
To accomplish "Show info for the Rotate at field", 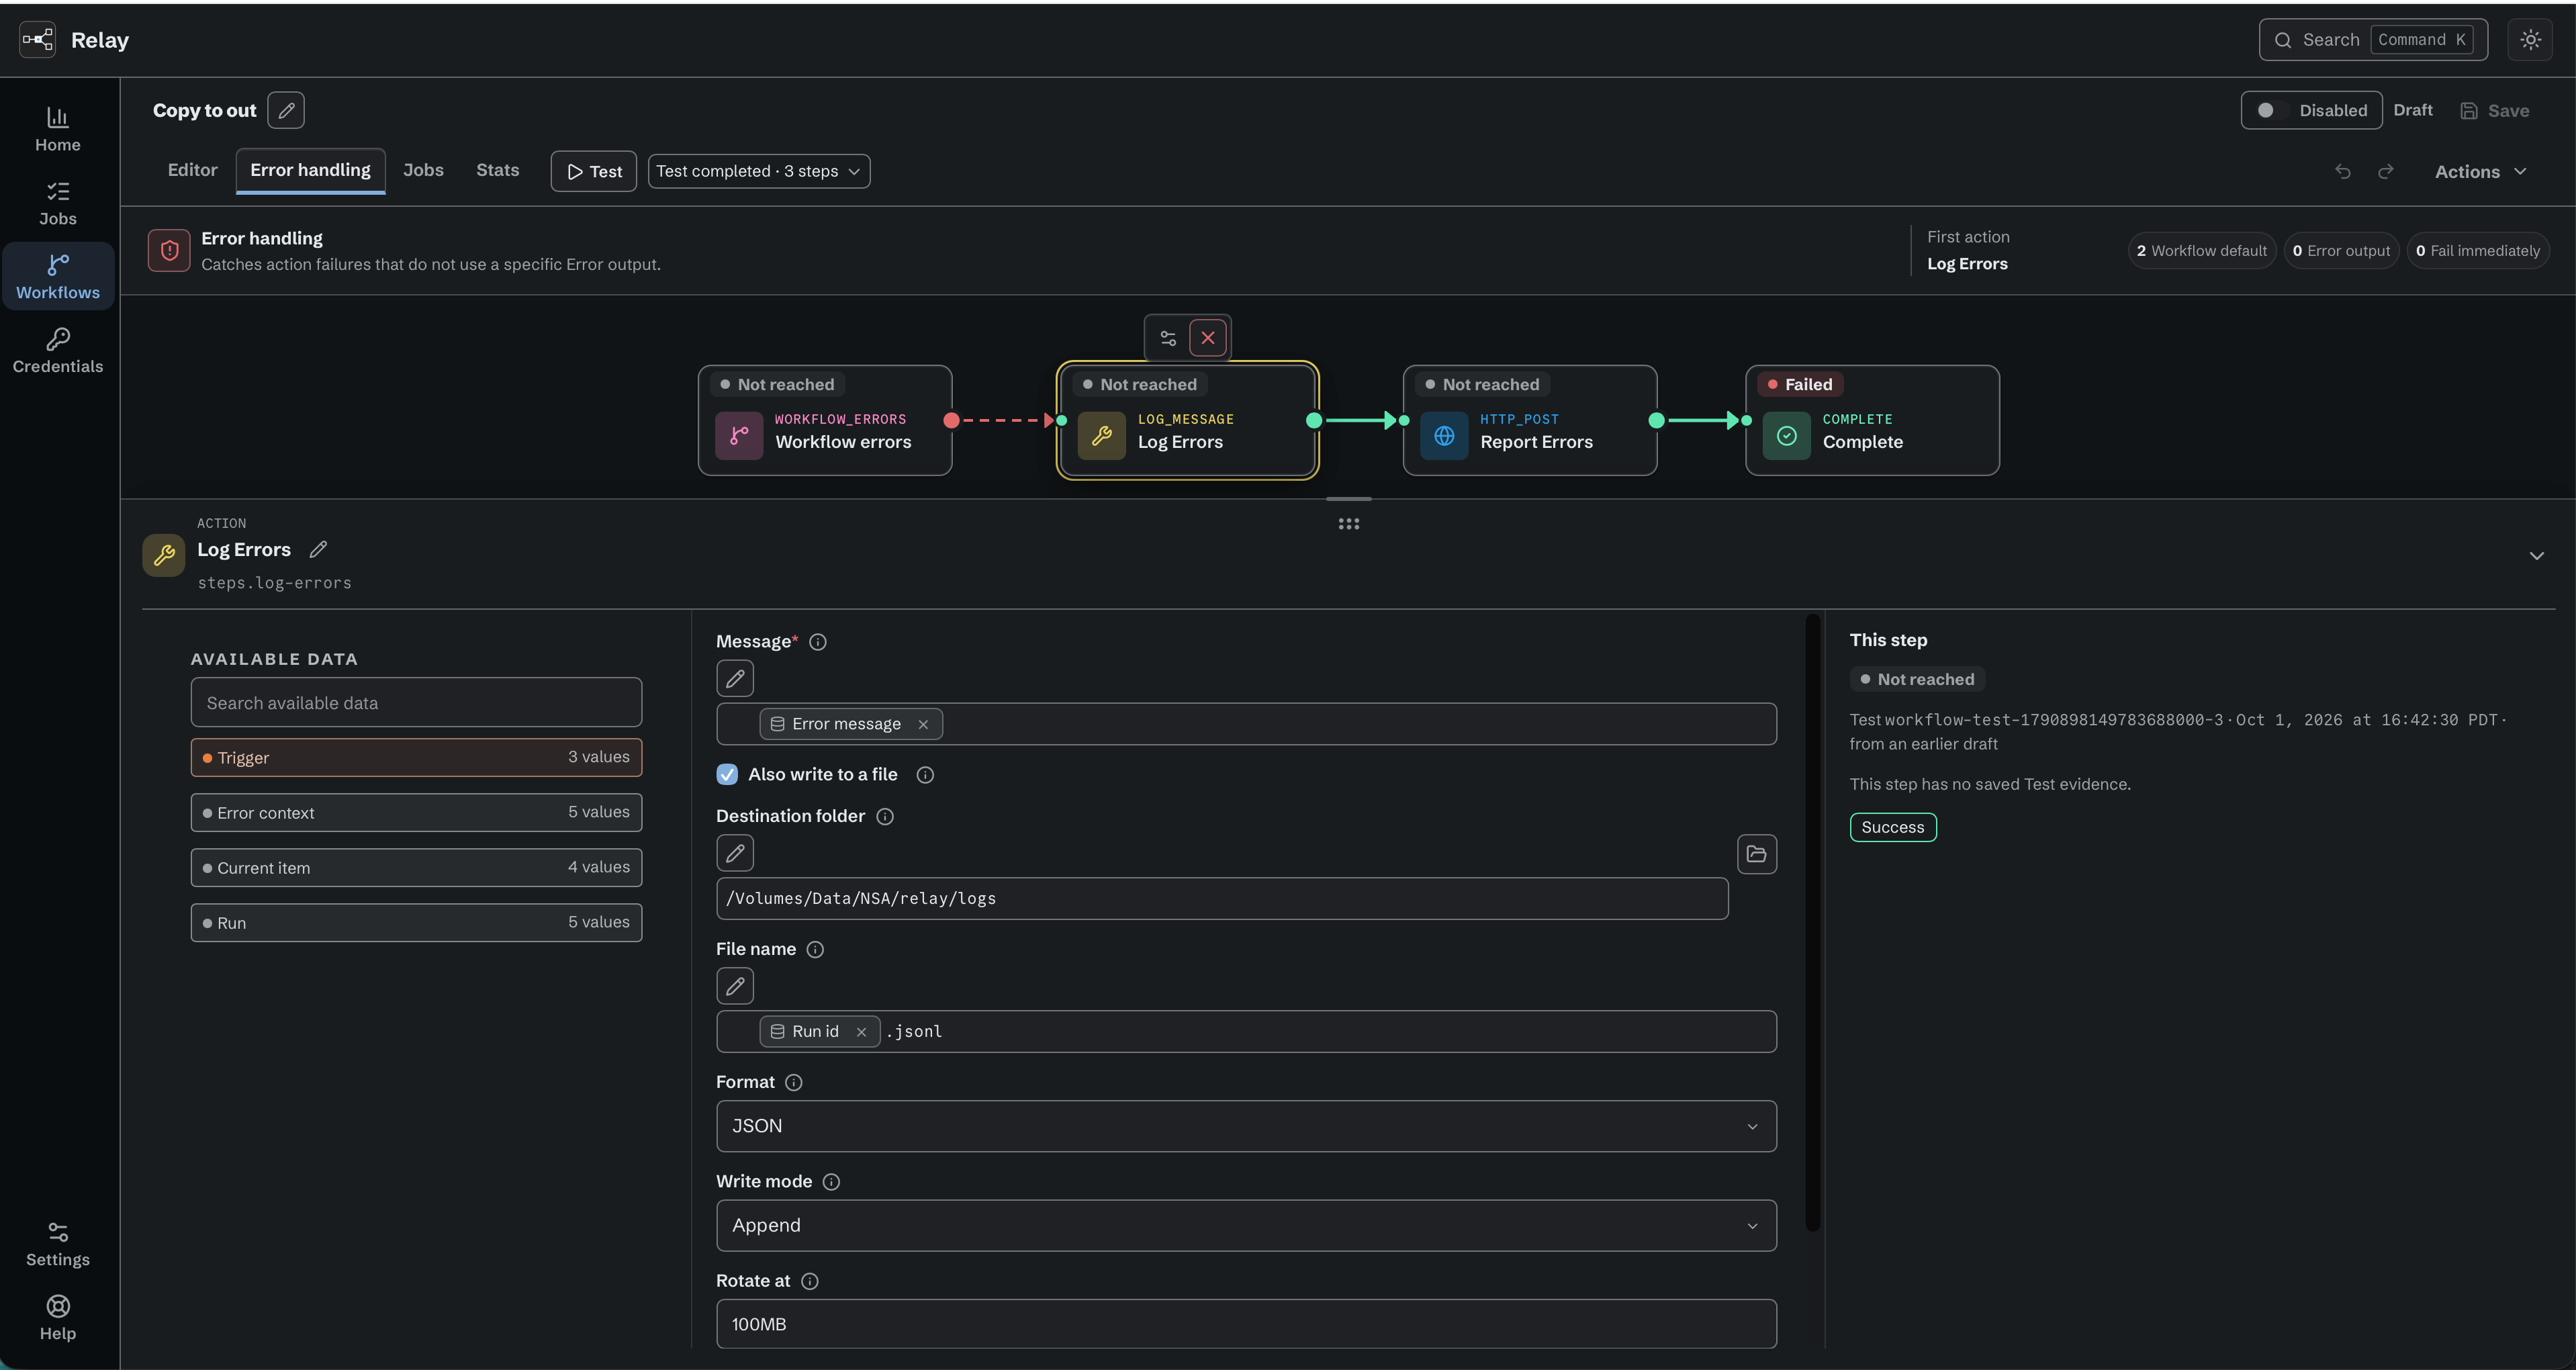I will pos(810,1281).
